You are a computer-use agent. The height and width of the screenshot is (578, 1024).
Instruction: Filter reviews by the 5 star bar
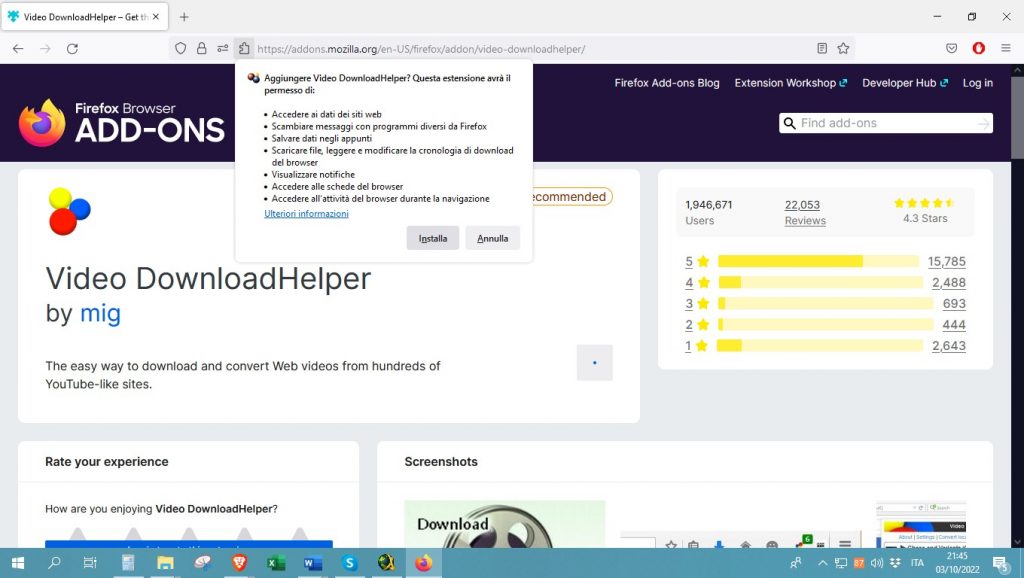coord(818,261)
